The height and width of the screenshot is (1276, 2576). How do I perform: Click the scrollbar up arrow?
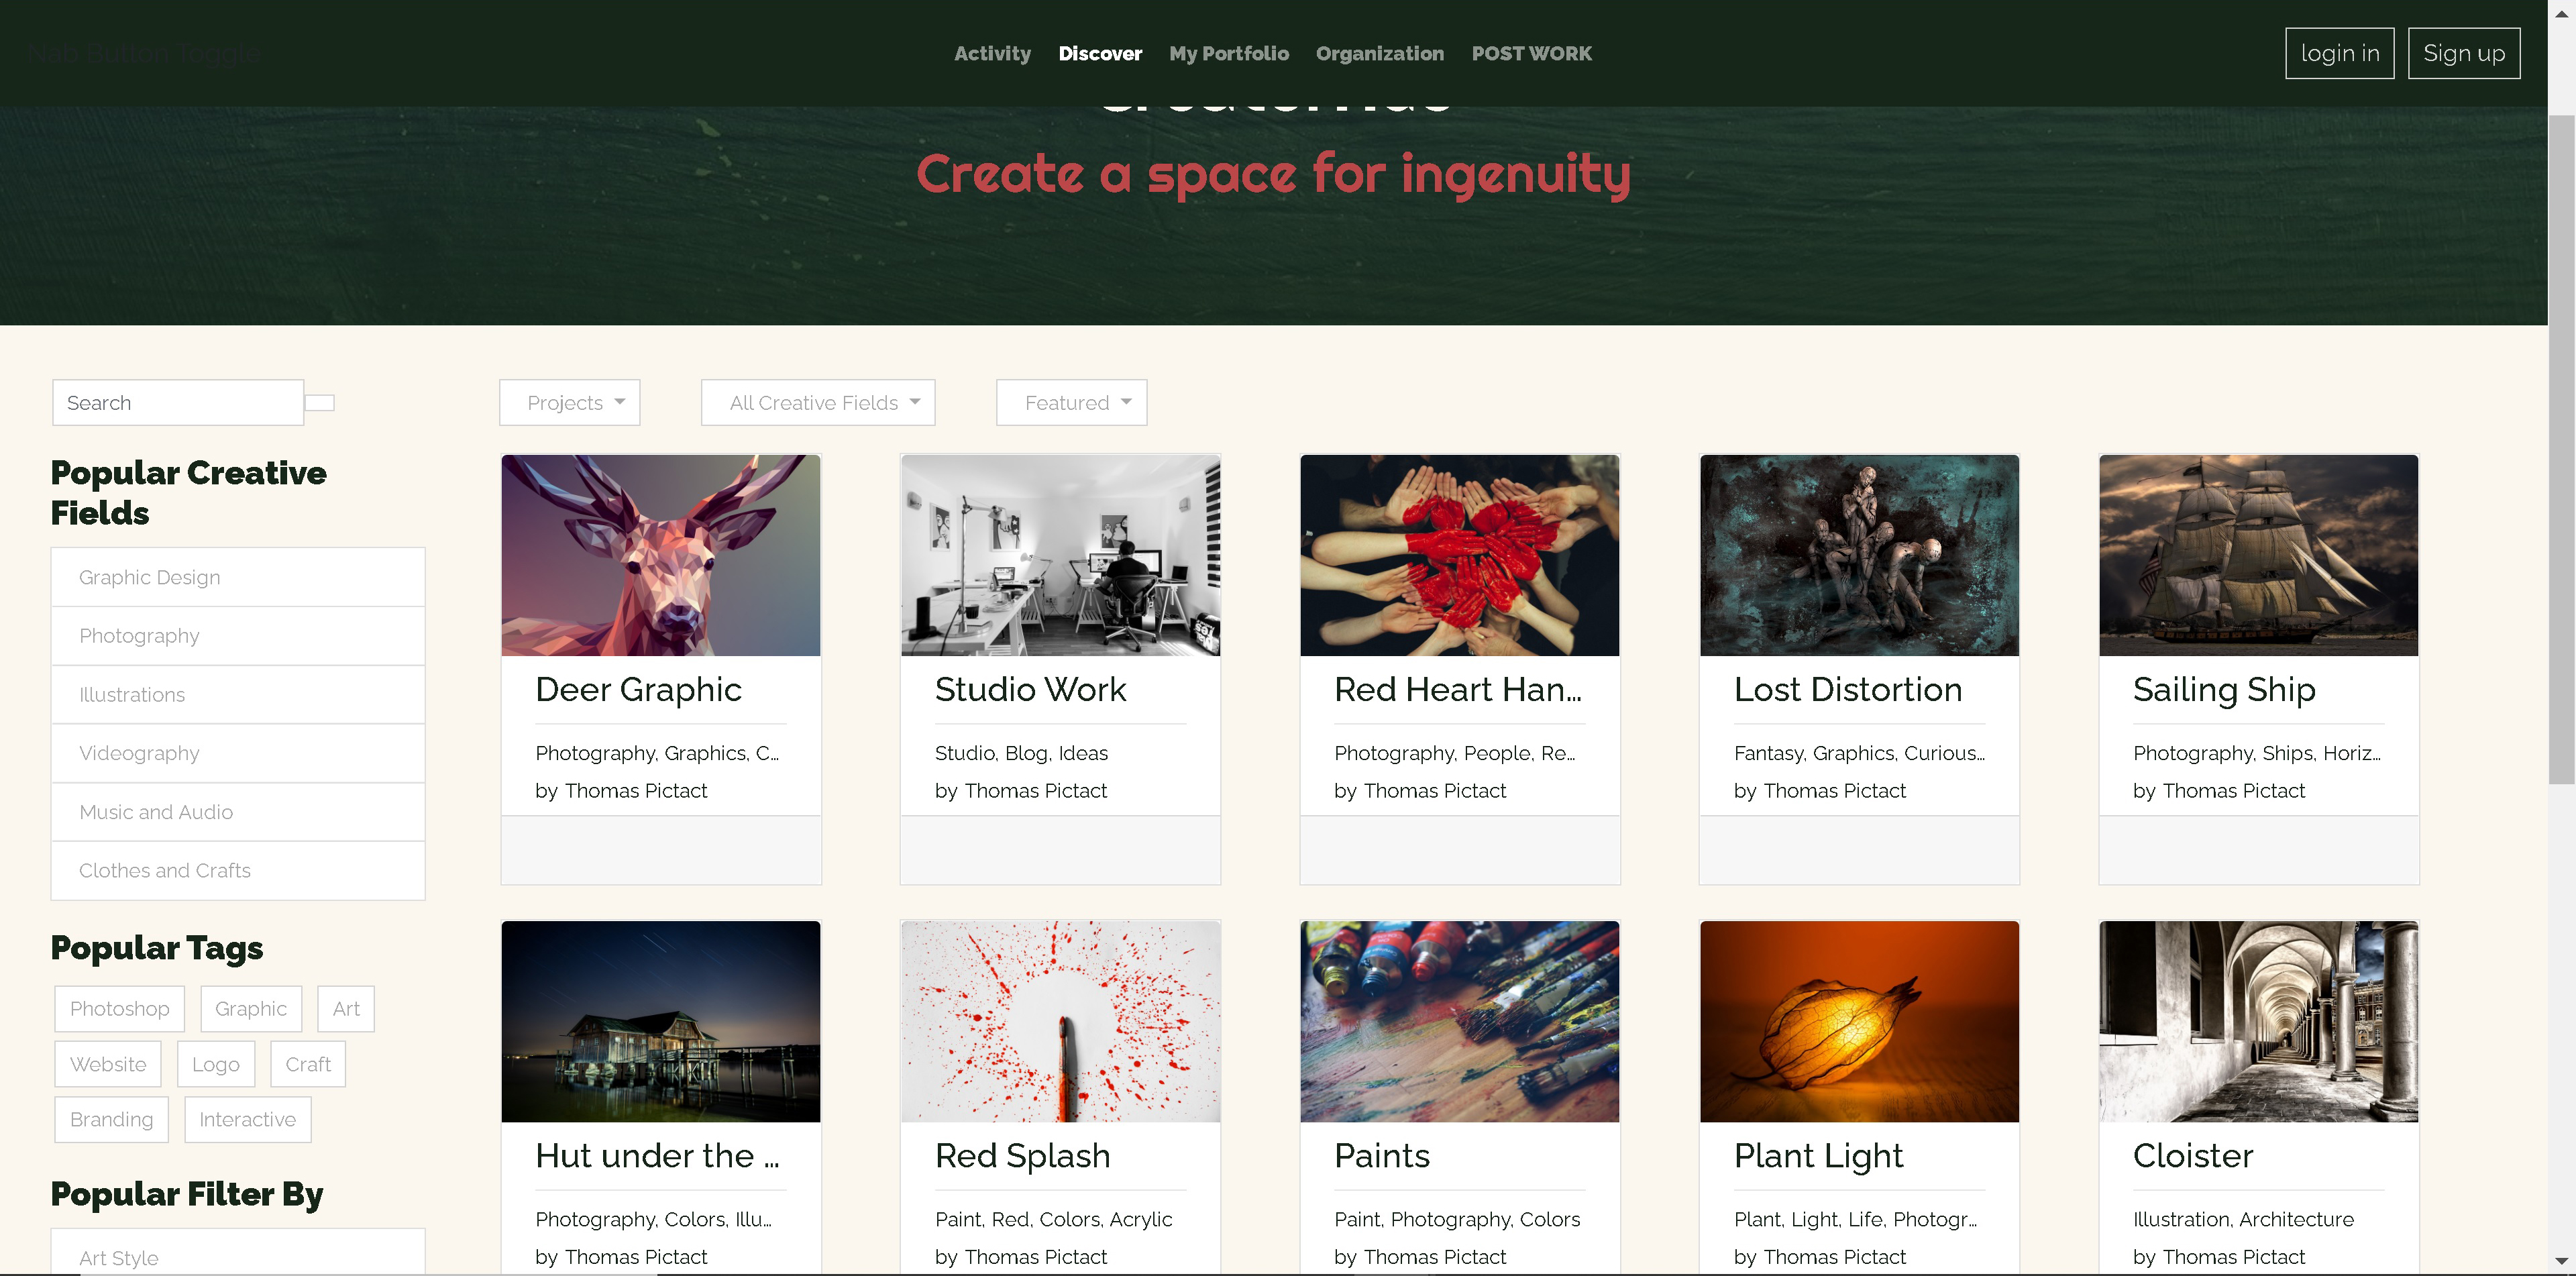pos(2561,13)
